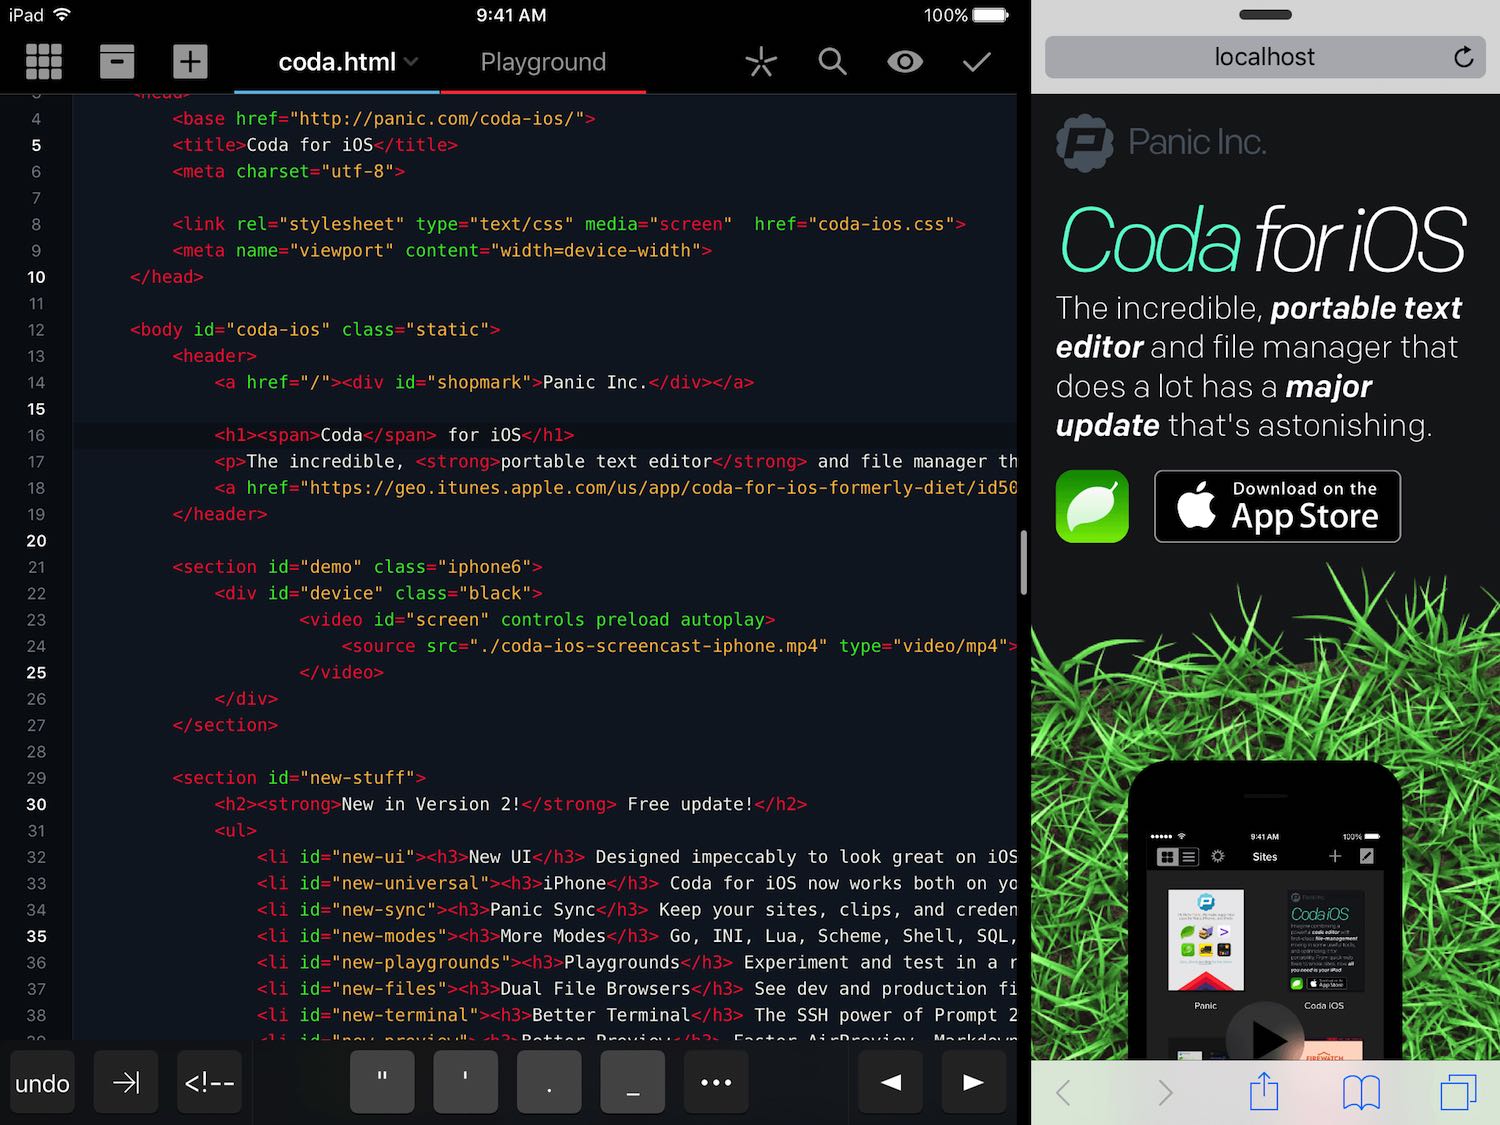This screenshot has width=1500, height=1125.
Task: Click the Download on the App Store button
Action: point(1277,507)
